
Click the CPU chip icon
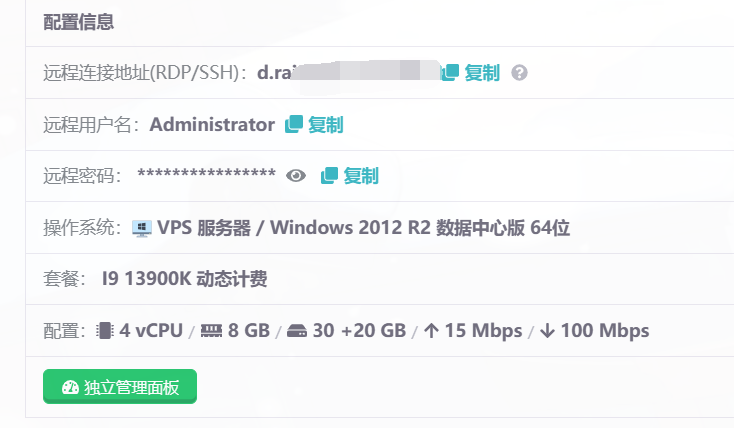[105, 331]
